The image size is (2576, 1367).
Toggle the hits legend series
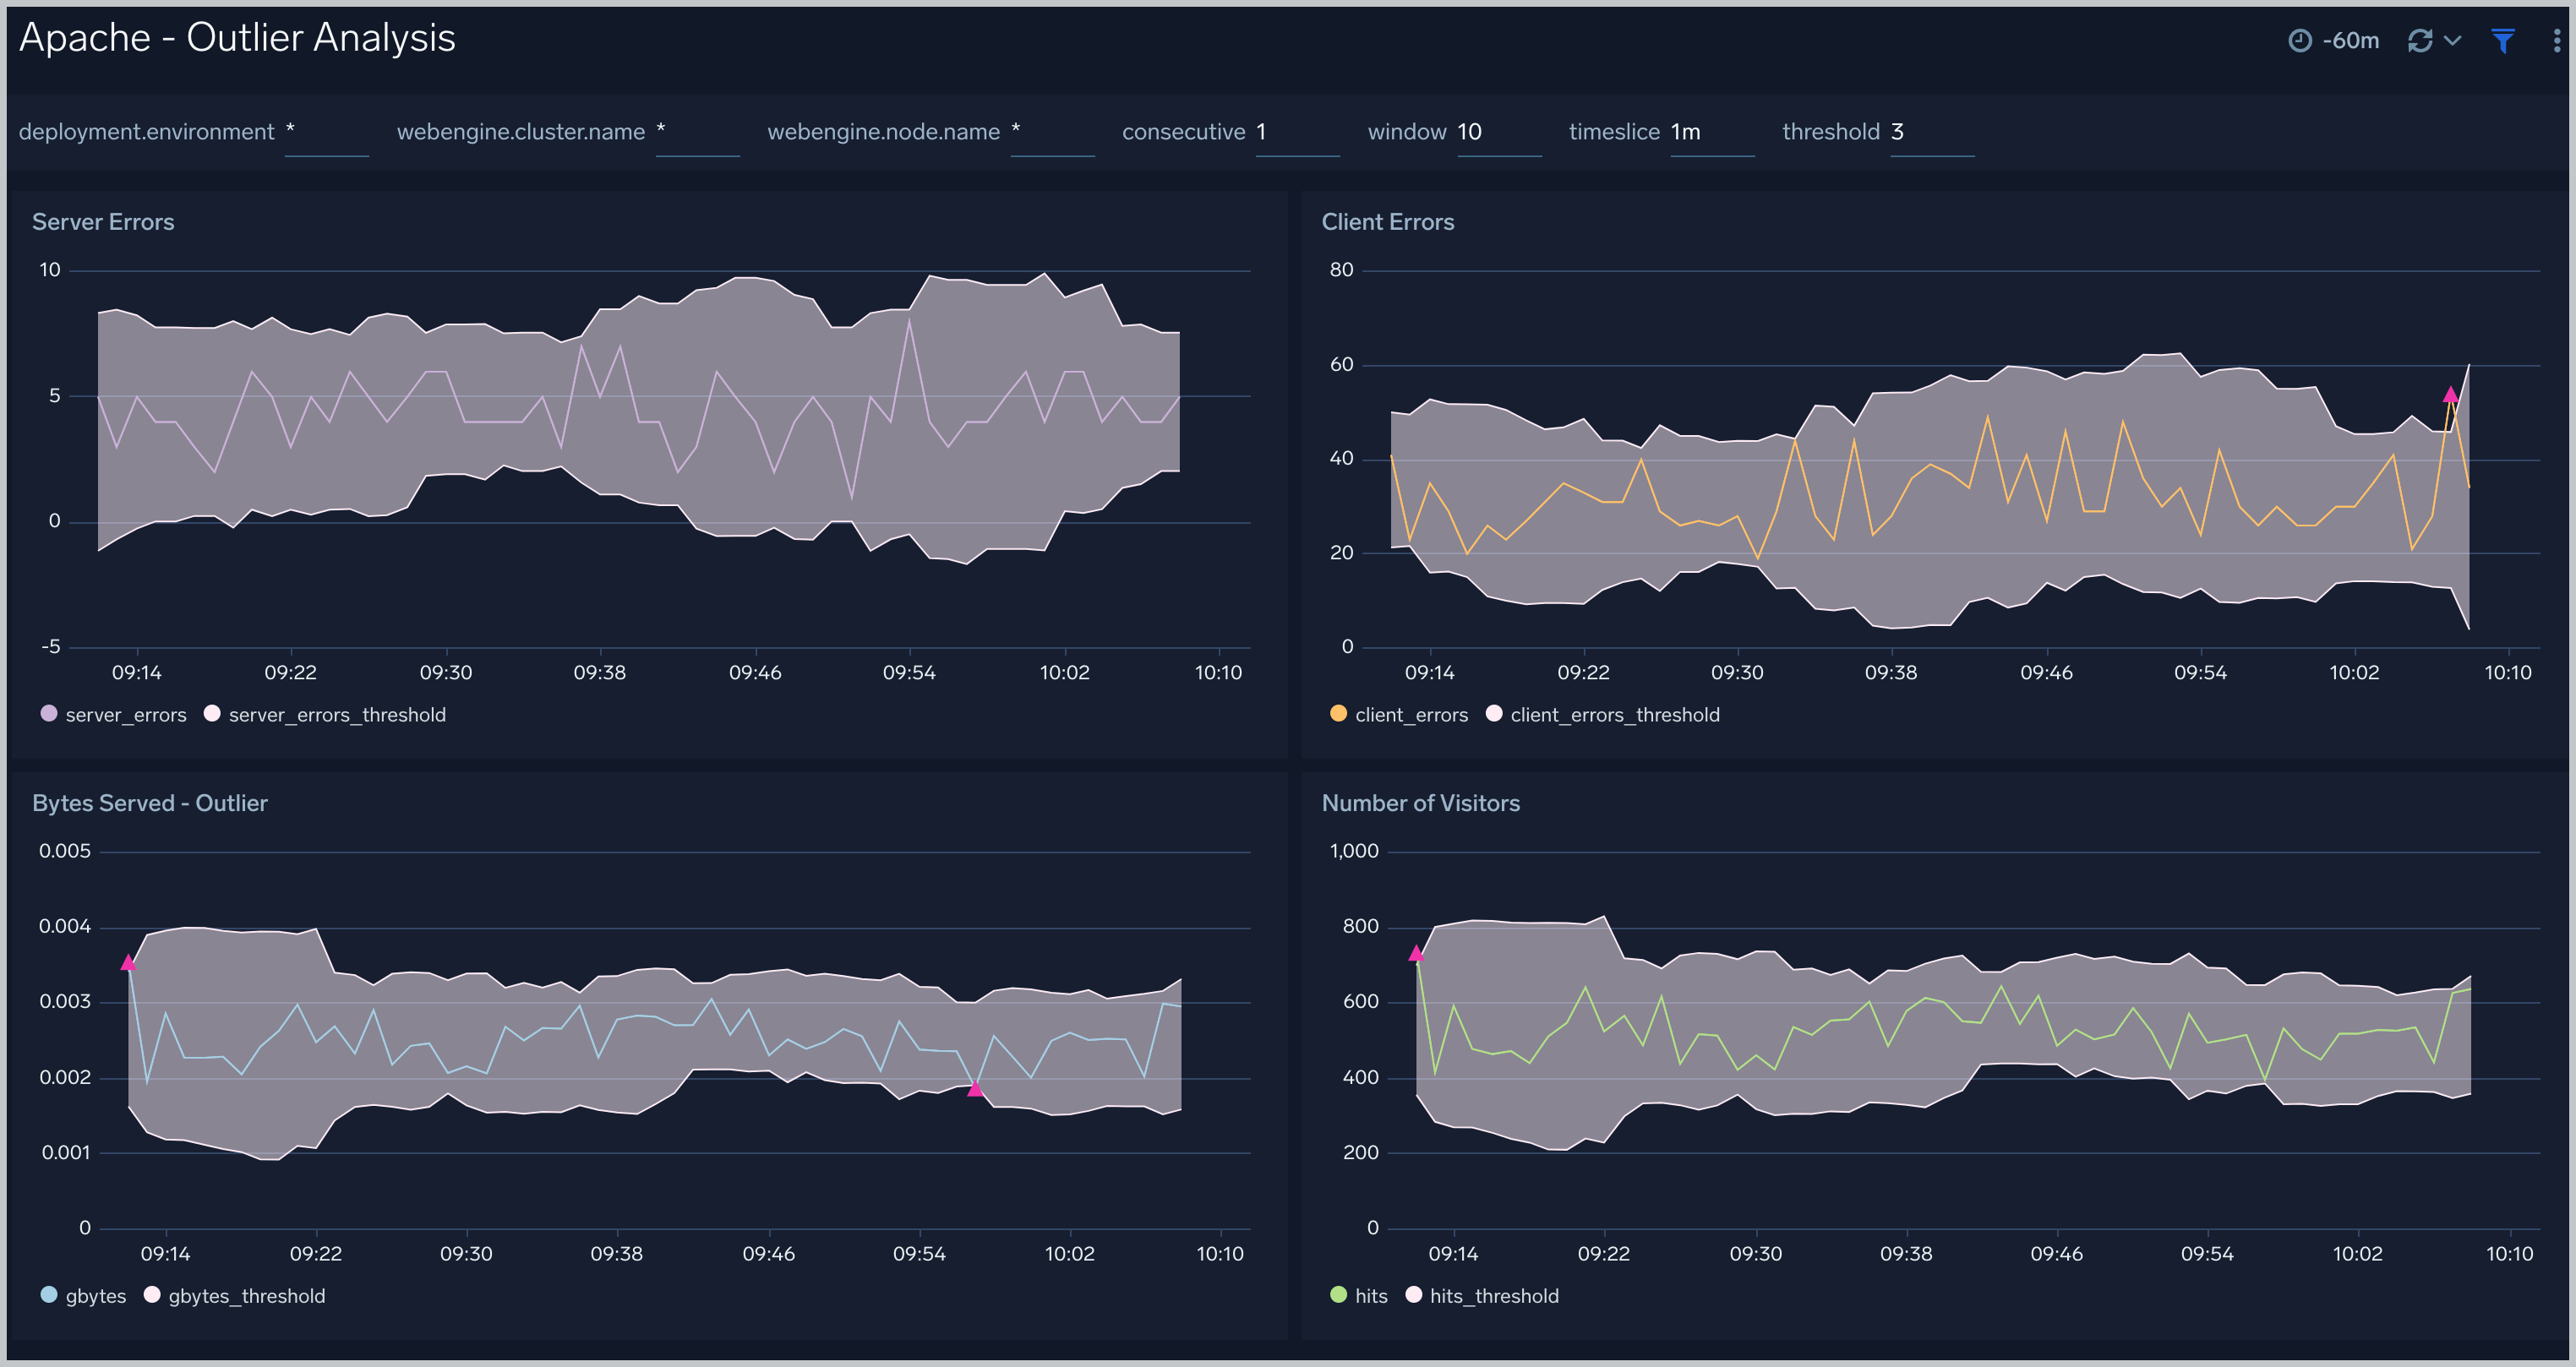click(1359, 1296)
